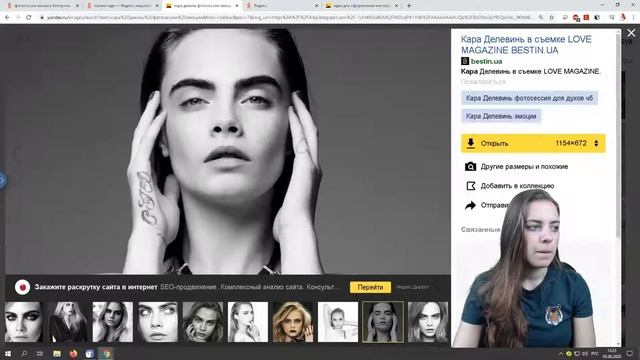Screen dimensions: 640x360
Task: Open Другие размеры и похожие link
Action: [524, 167]
